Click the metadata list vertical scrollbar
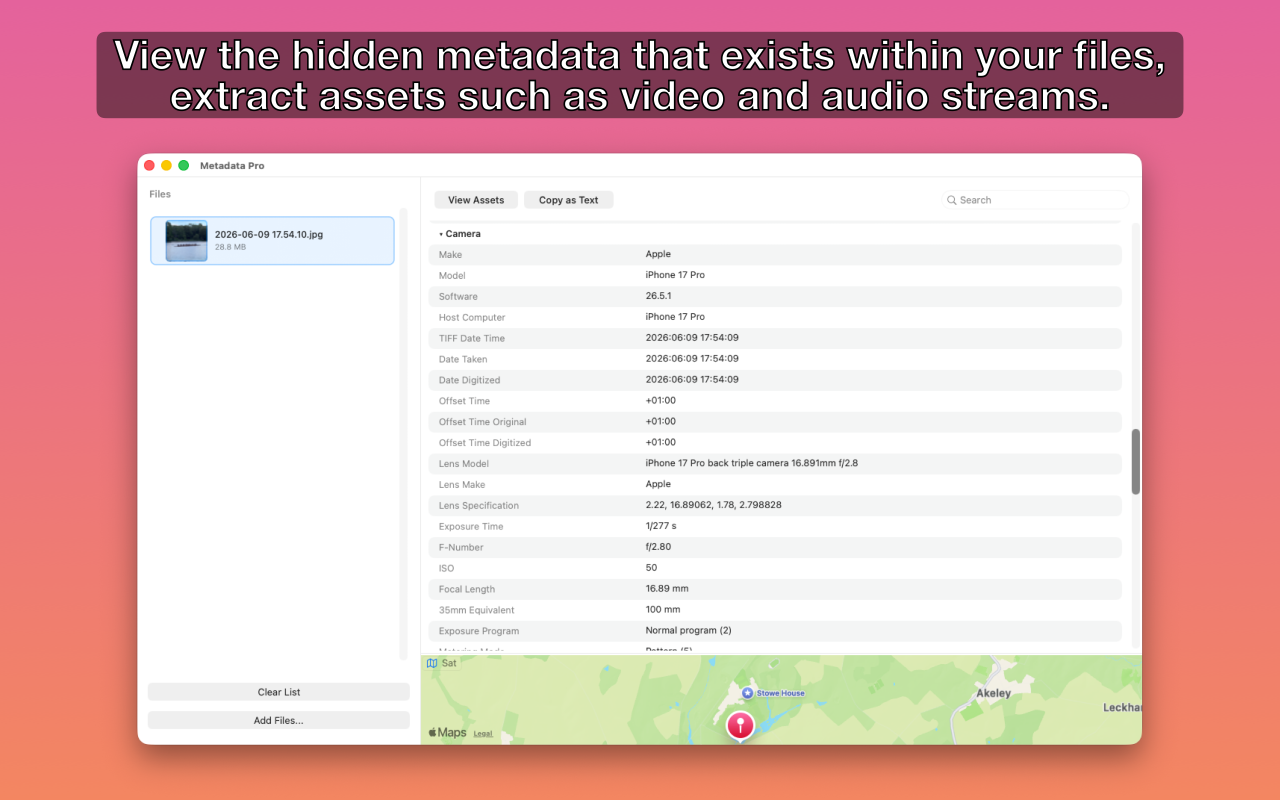The image size is (1280, 800). pyautogui.click(x=1136, y=462)
